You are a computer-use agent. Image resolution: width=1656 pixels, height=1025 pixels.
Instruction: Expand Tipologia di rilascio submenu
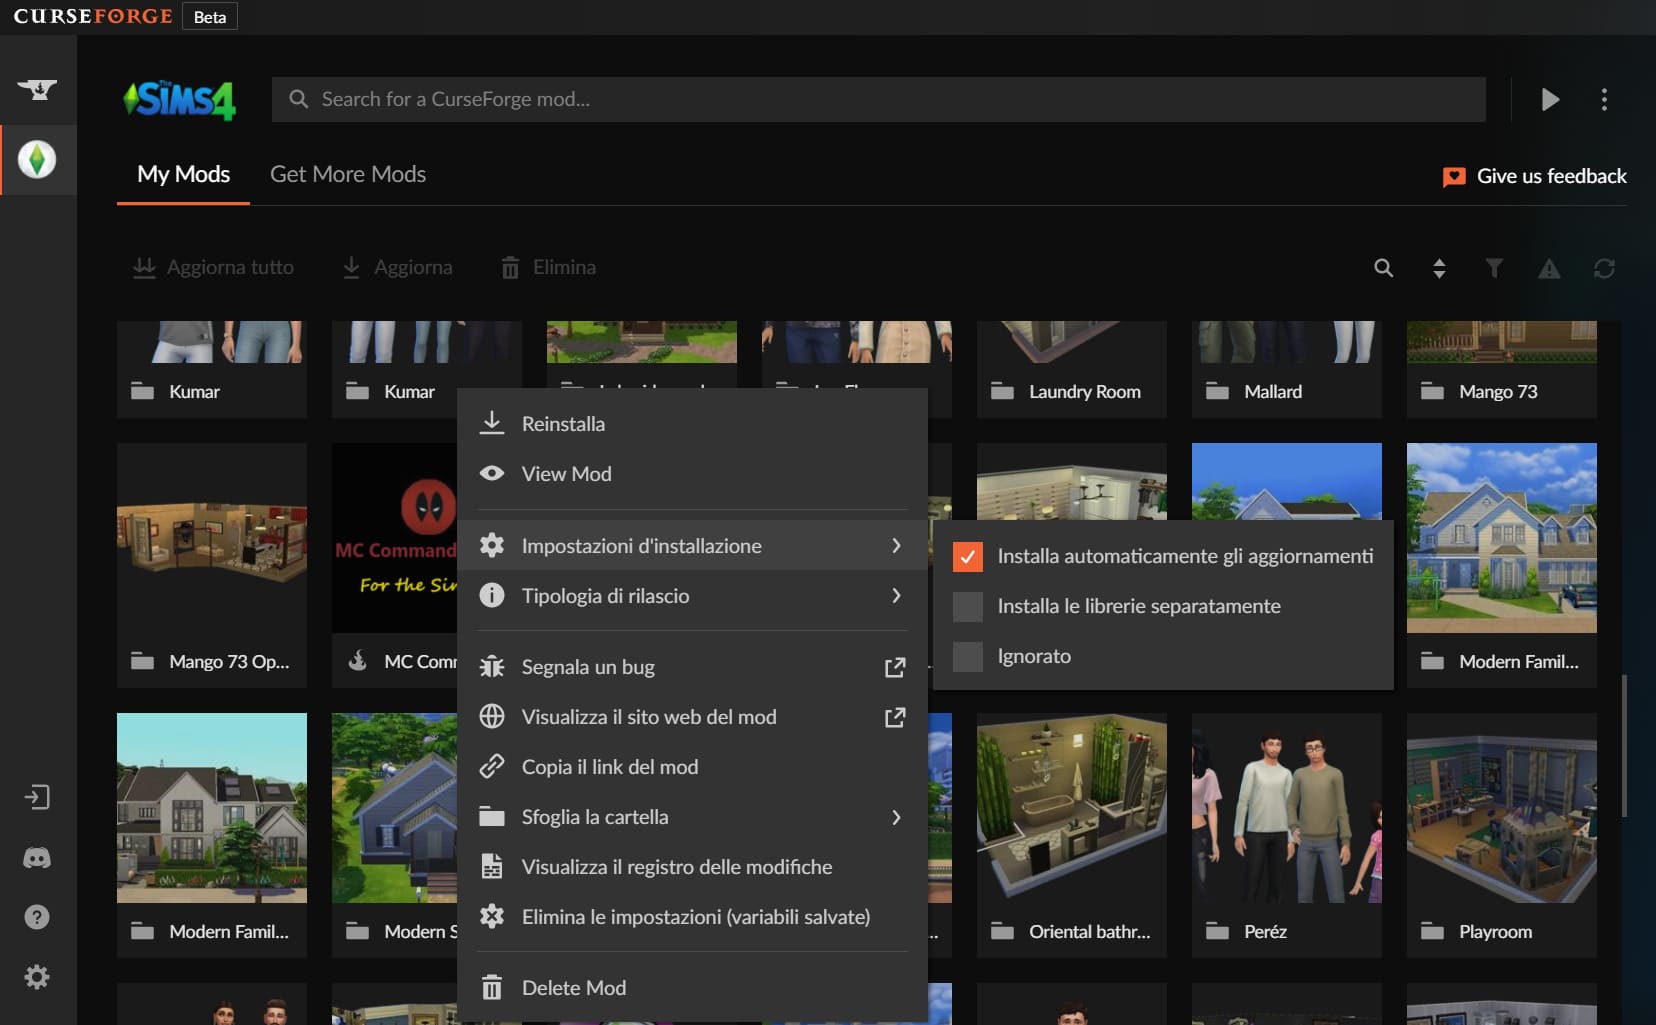[691, 596]
